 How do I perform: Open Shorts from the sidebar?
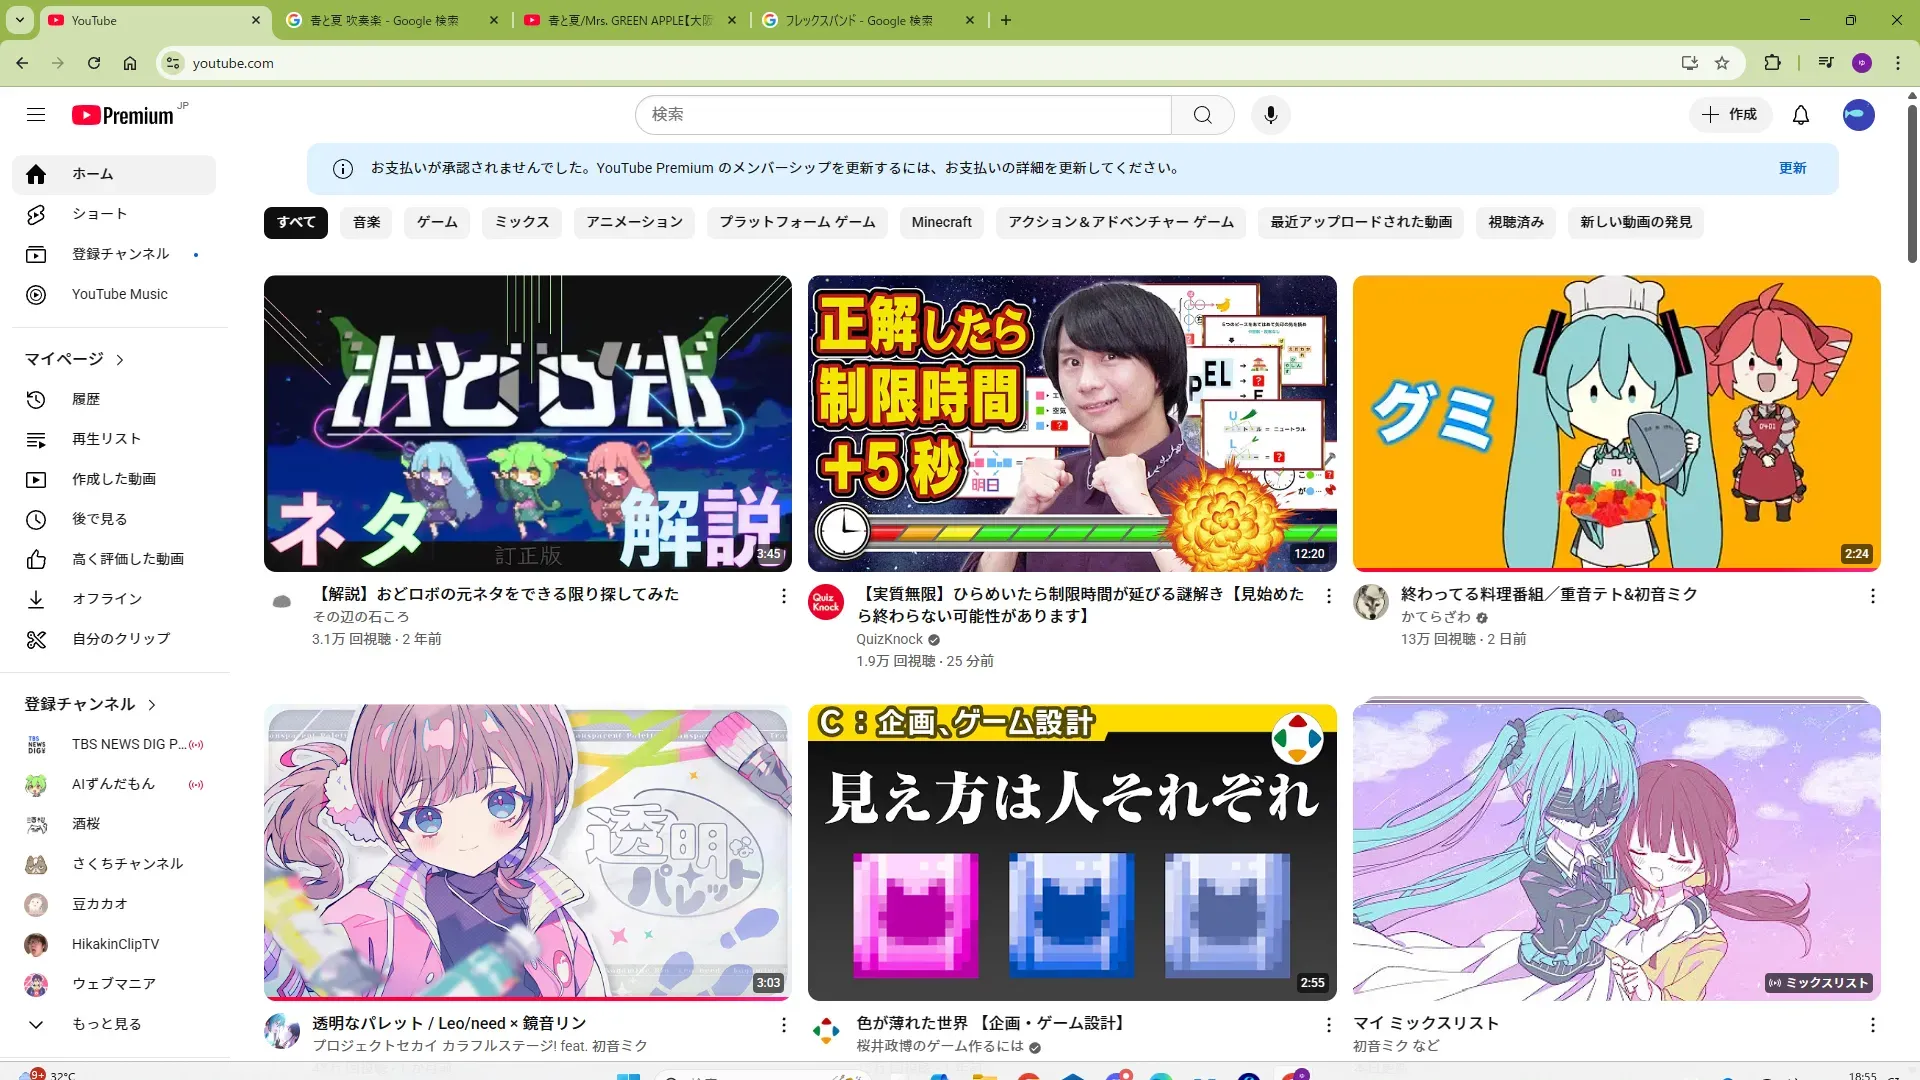[99, 214]
